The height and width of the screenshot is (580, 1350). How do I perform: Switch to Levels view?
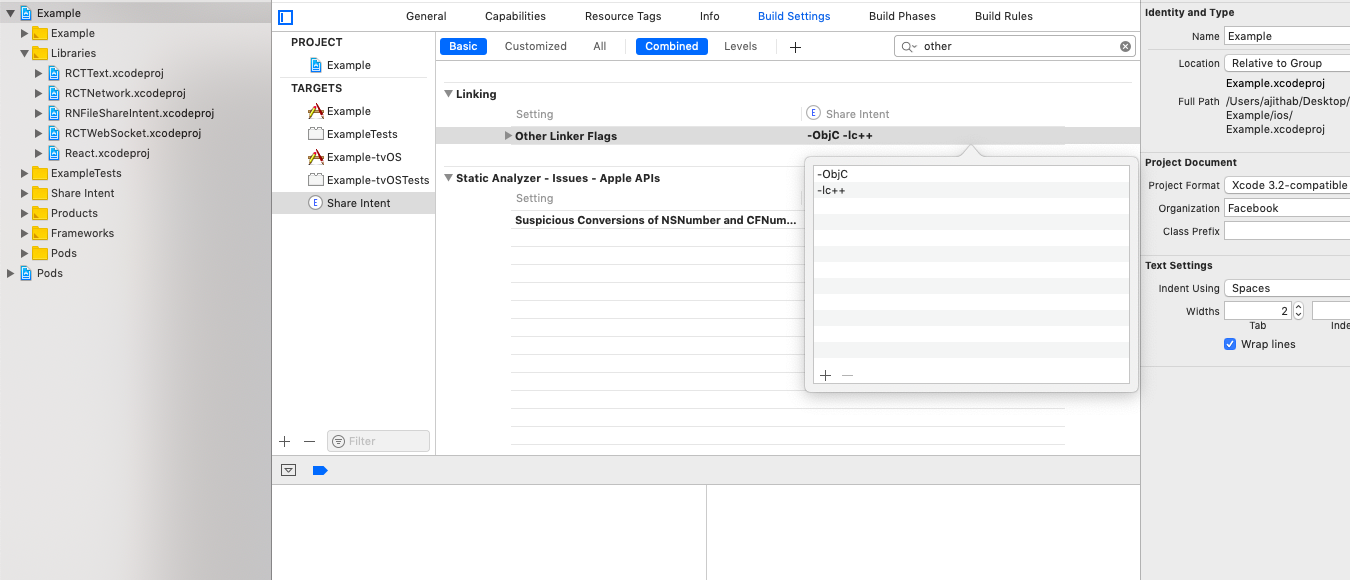tap(740, 46)
